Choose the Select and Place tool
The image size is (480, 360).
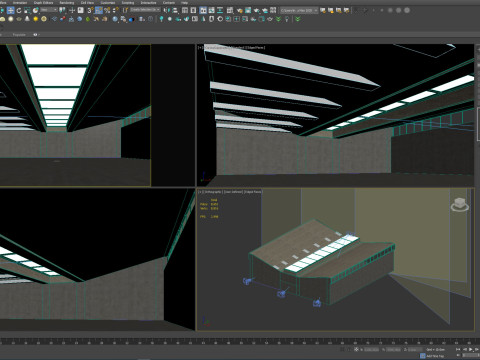35,10
